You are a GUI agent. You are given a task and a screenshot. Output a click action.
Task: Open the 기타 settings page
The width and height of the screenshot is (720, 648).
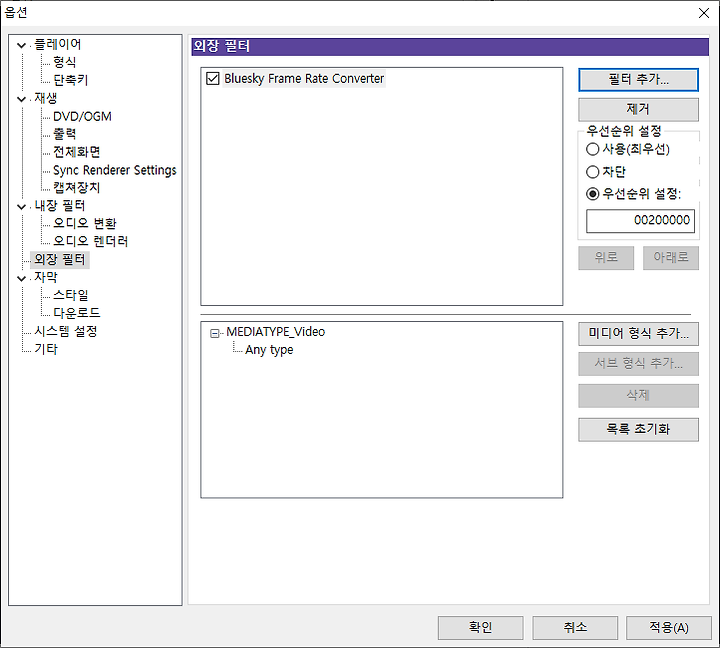pos(46,349)
